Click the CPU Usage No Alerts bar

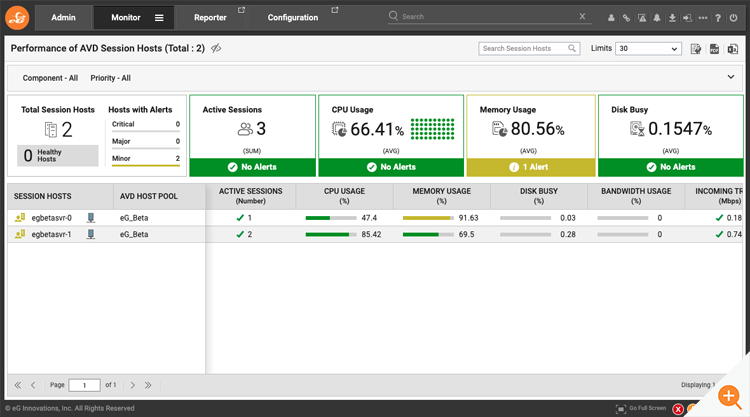[391, 167]
